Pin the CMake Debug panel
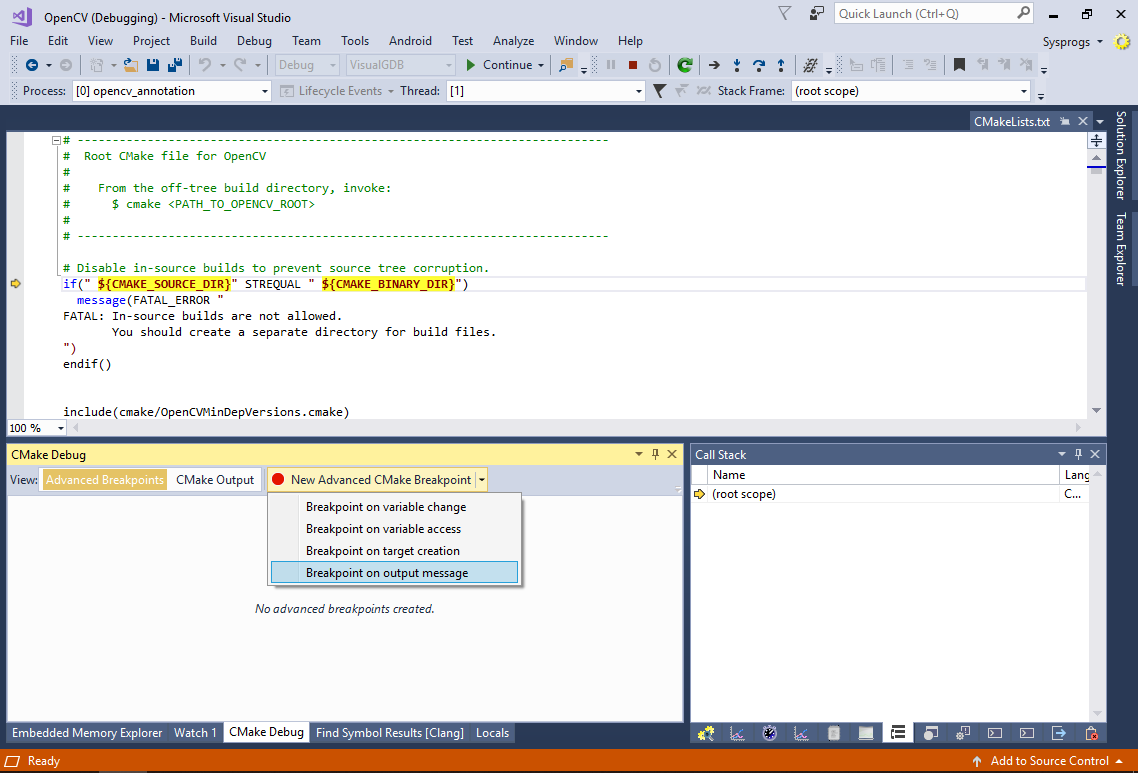 click(655, 454)
